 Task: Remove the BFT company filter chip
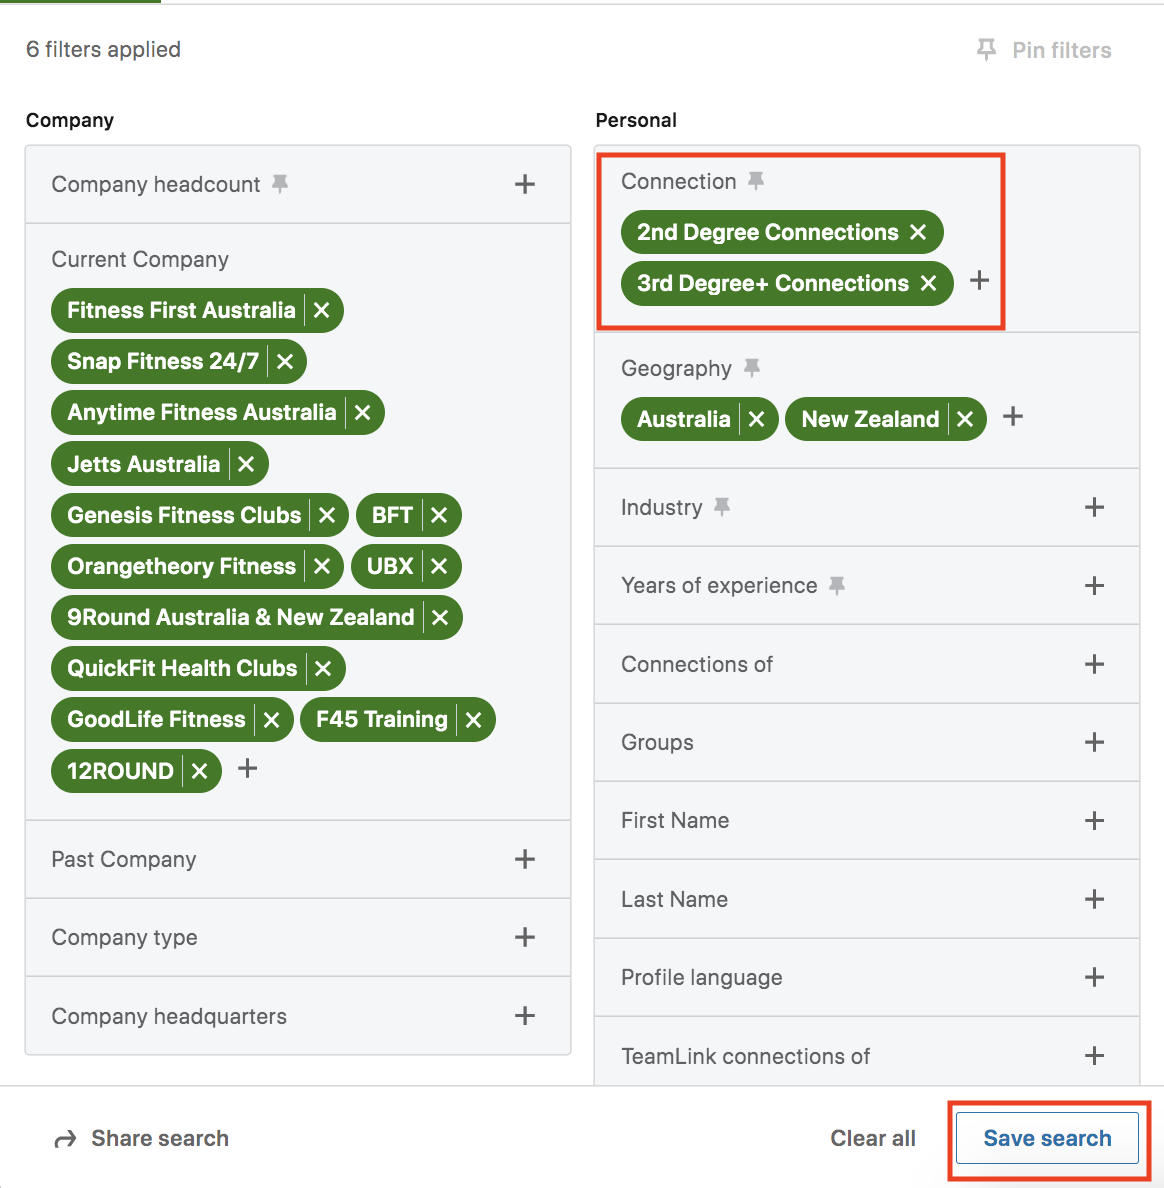[439, 515]
